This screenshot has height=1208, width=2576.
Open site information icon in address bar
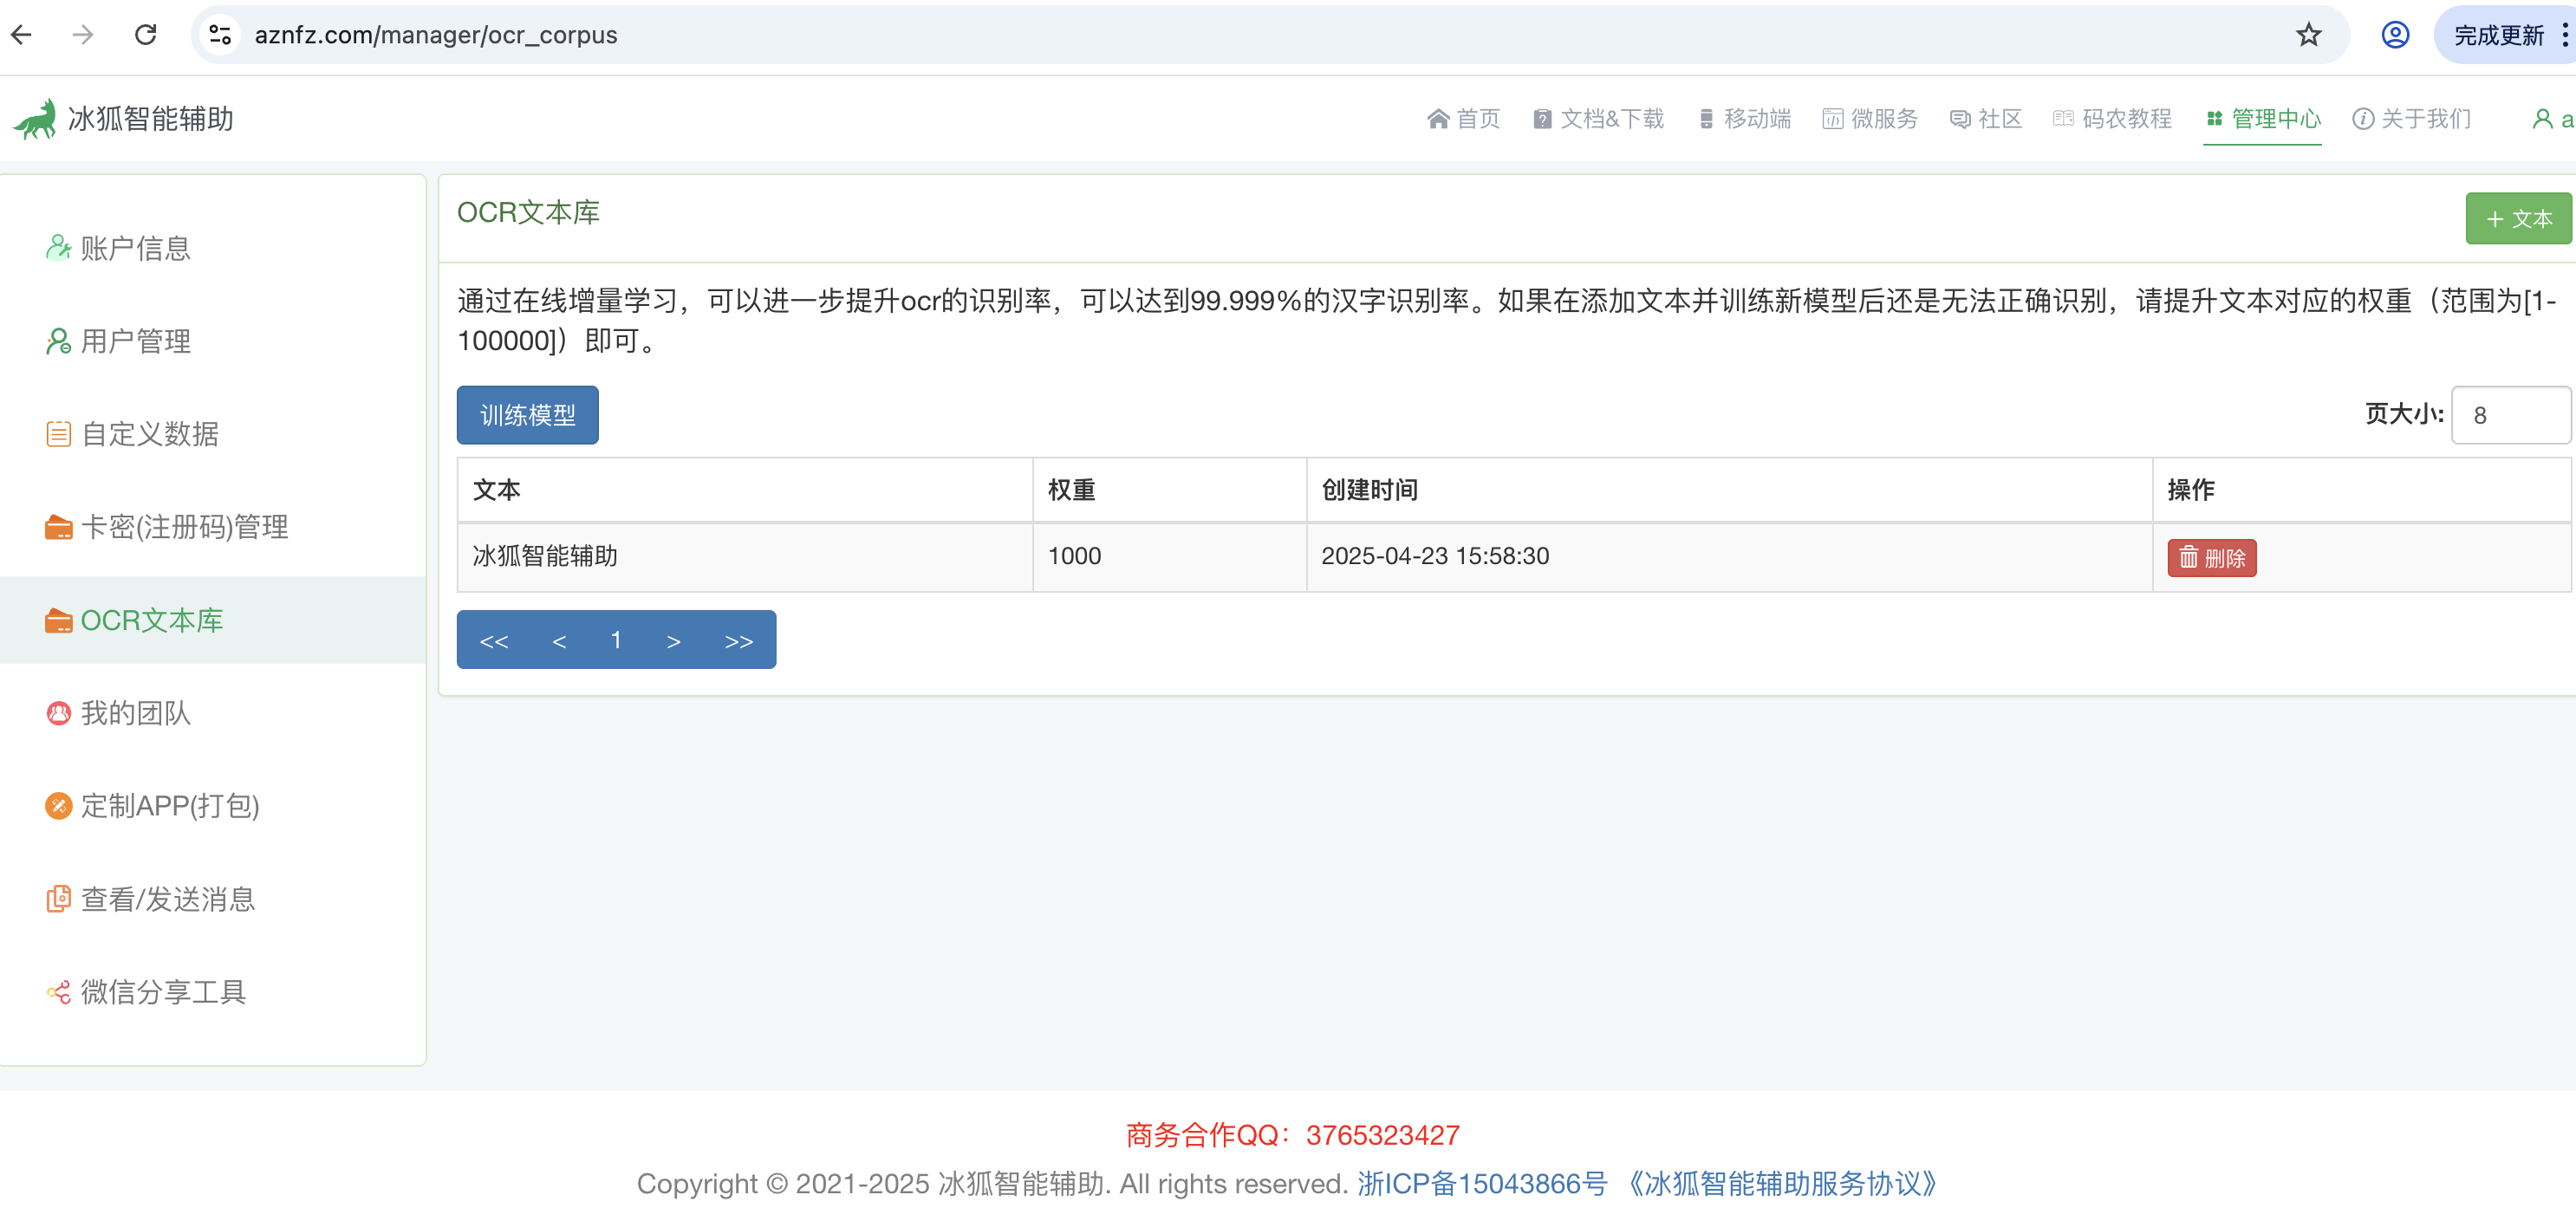point(220,35)
